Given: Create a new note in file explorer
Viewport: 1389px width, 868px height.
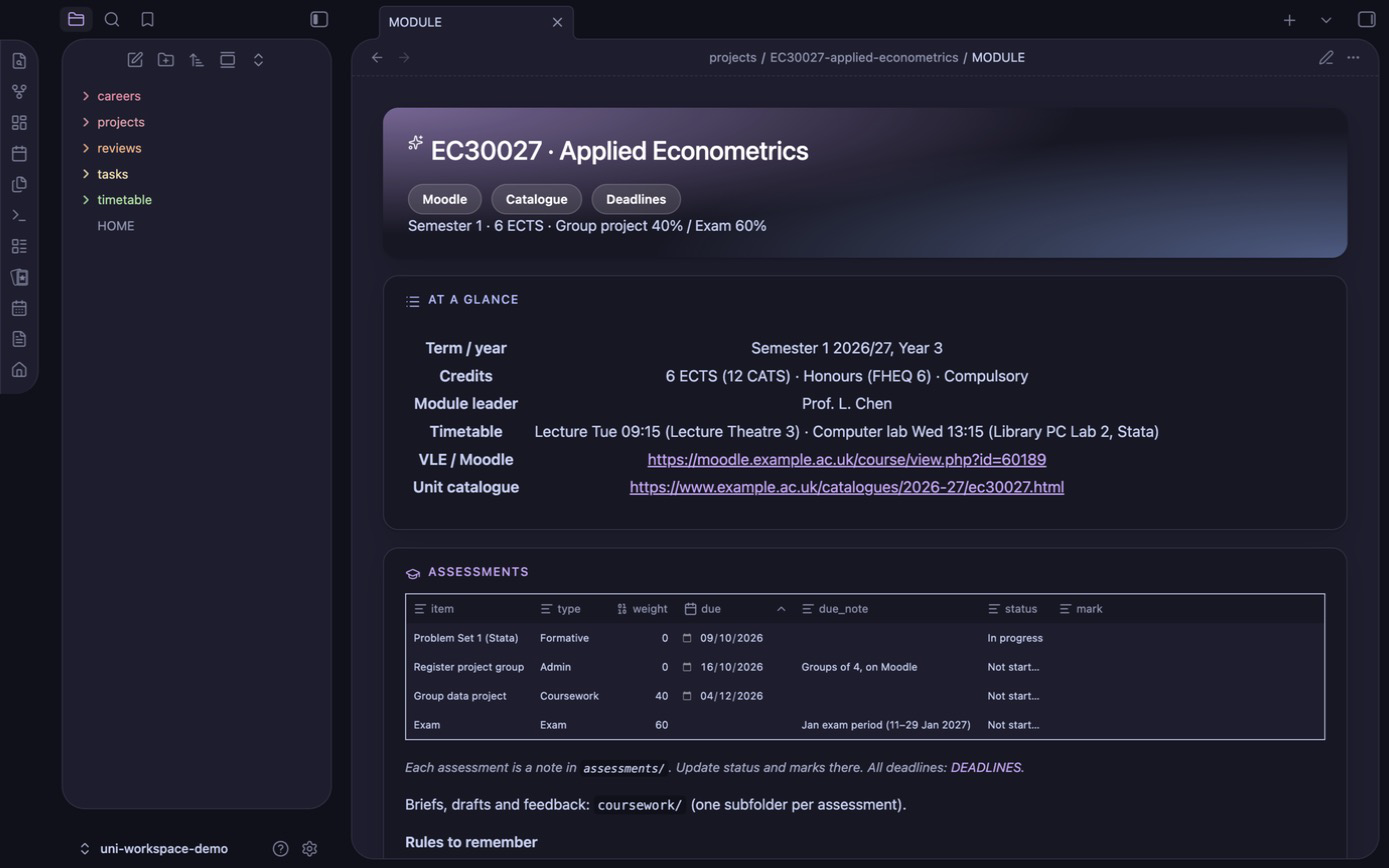Looking at the screenshot, I should tap(135, 60).
